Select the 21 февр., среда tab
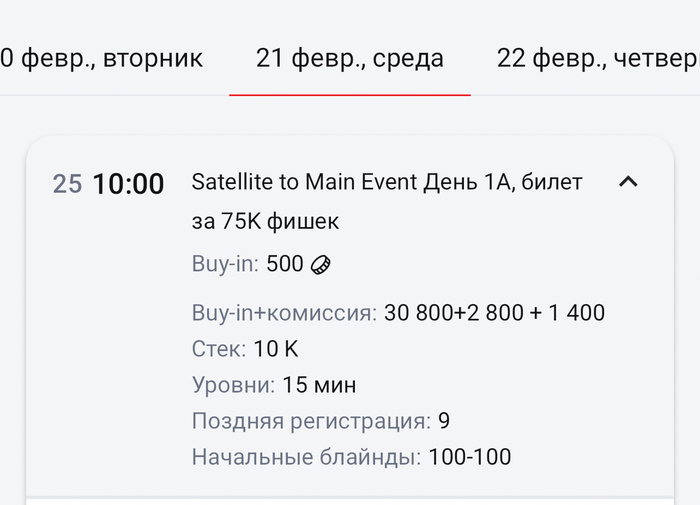 point(349,58)
